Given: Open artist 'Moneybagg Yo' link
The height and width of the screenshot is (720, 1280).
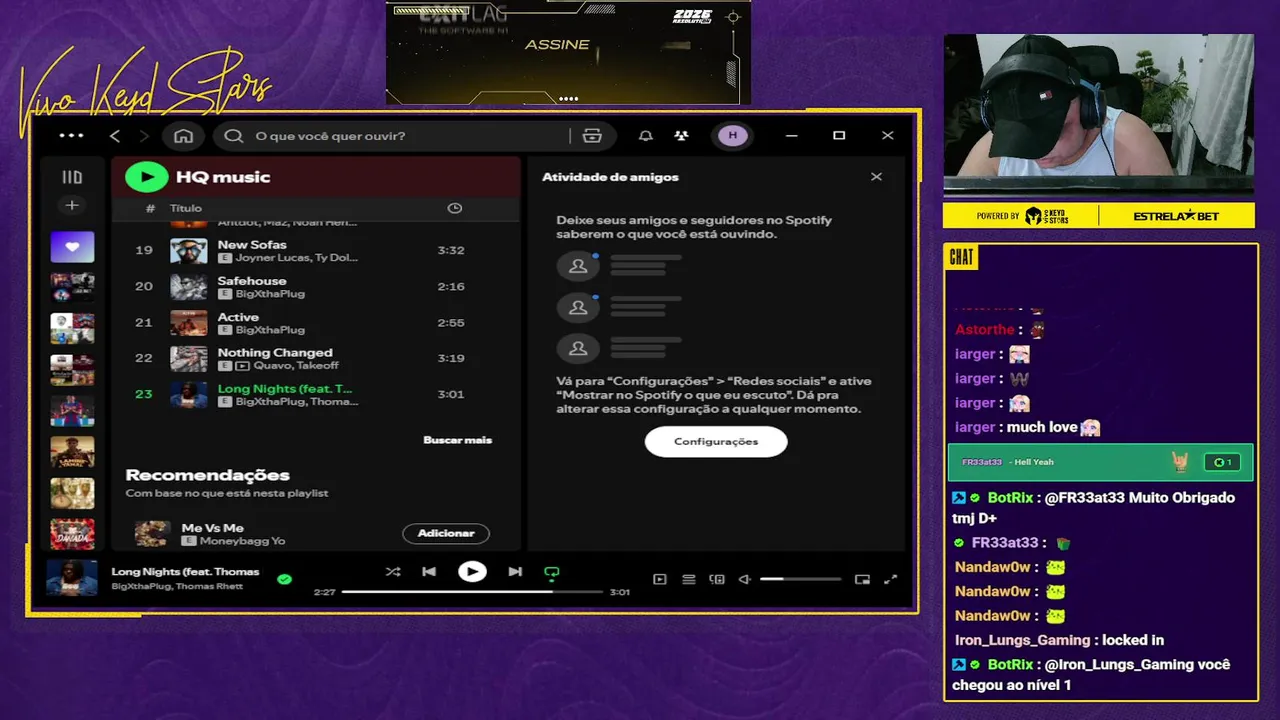Looking at the screenshot, I should click(242, 541).
